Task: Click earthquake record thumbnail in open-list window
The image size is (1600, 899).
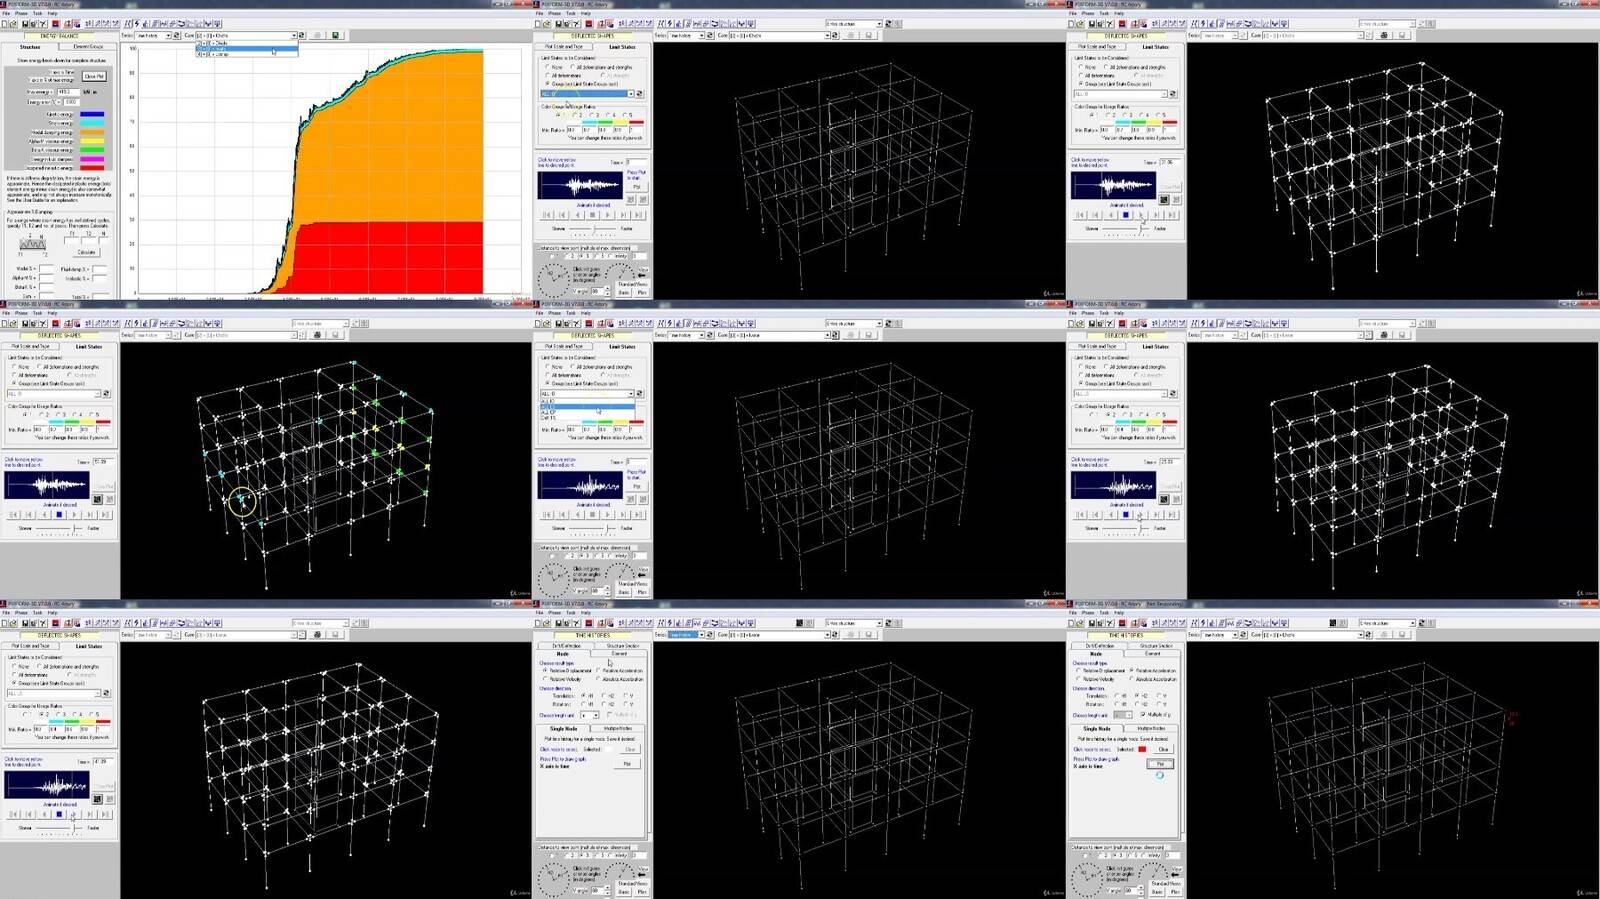Action: (x=580, y=485)
